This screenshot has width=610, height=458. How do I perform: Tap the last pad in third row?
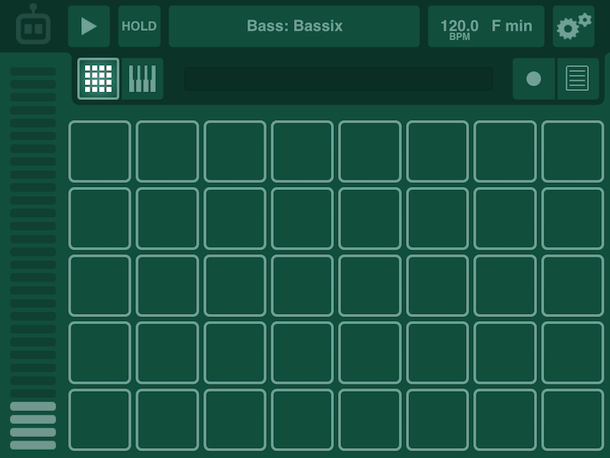coord(573,285)
